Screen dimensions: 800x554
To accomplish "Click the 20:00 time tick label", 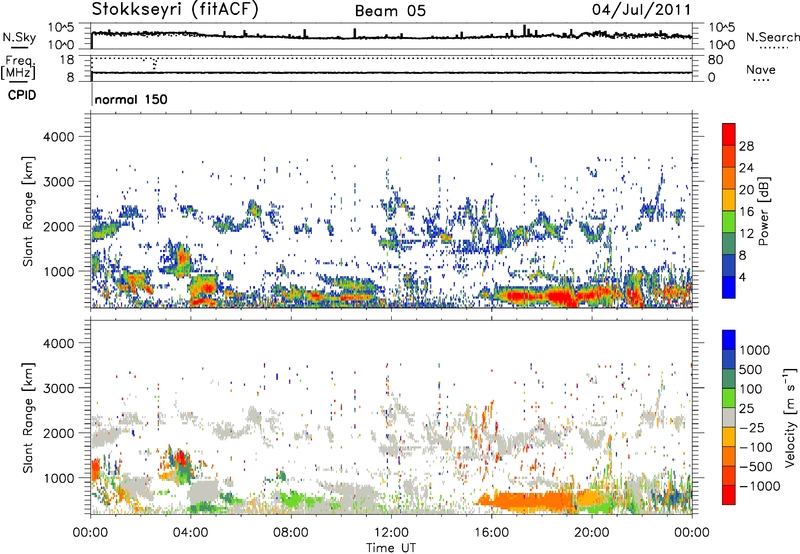I will 591,533.
